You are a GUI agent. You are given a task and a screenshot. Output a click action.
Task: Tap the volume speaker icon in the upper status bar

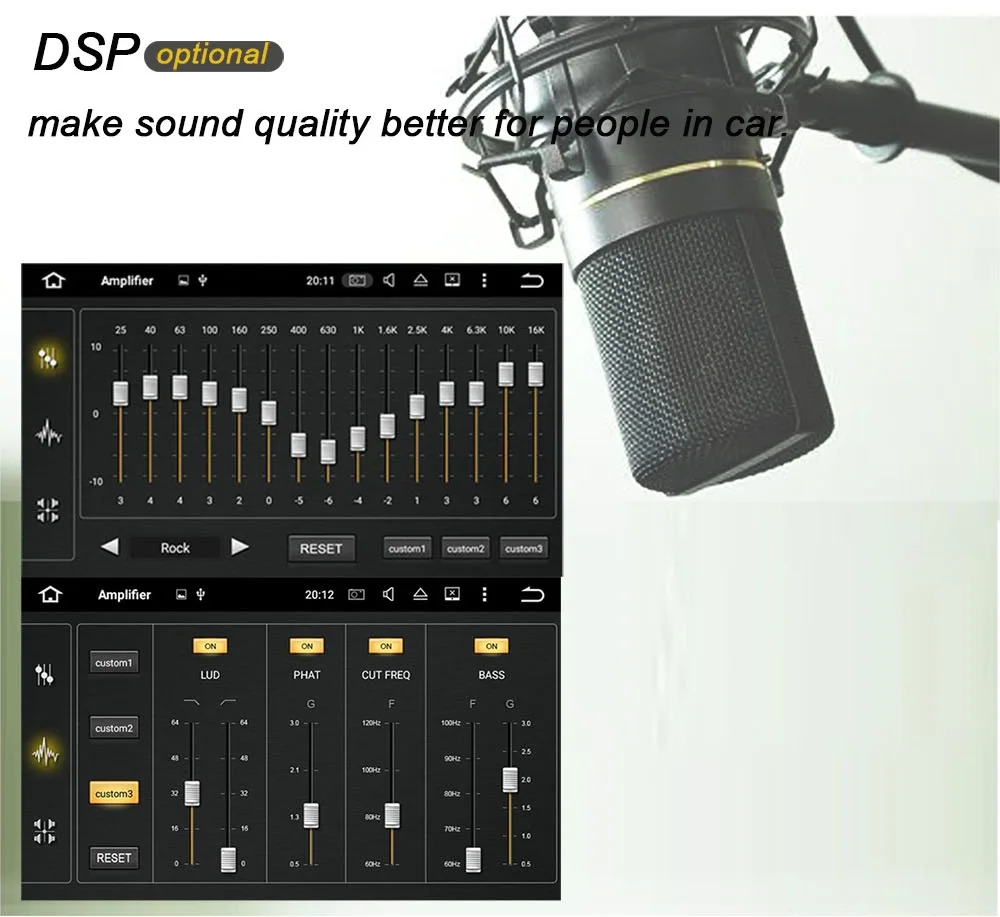click(x=389, y=280)
